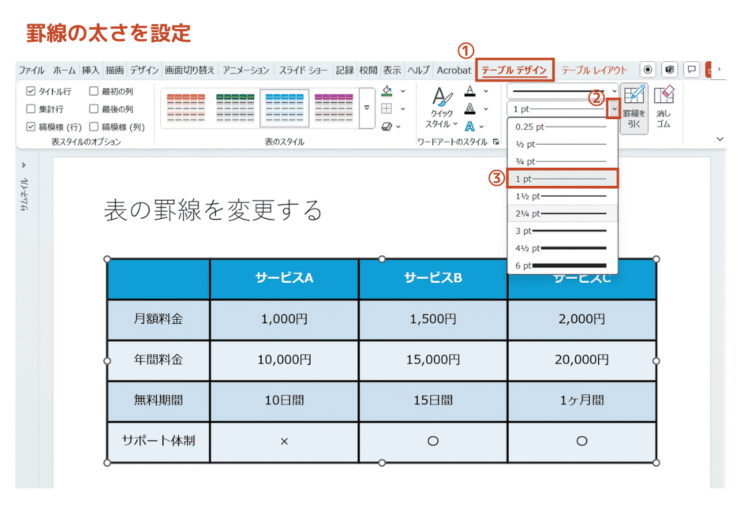Click the サービスA header cell
Screen dimensions: 740x505
[284, 278]
